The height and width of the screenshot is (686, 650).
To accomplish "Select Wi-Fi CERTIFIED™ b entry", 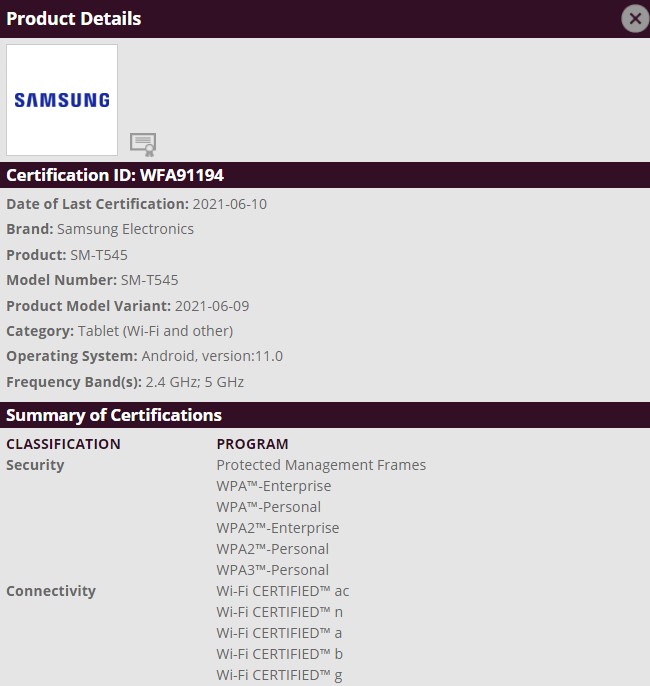I will coord(280,654).
